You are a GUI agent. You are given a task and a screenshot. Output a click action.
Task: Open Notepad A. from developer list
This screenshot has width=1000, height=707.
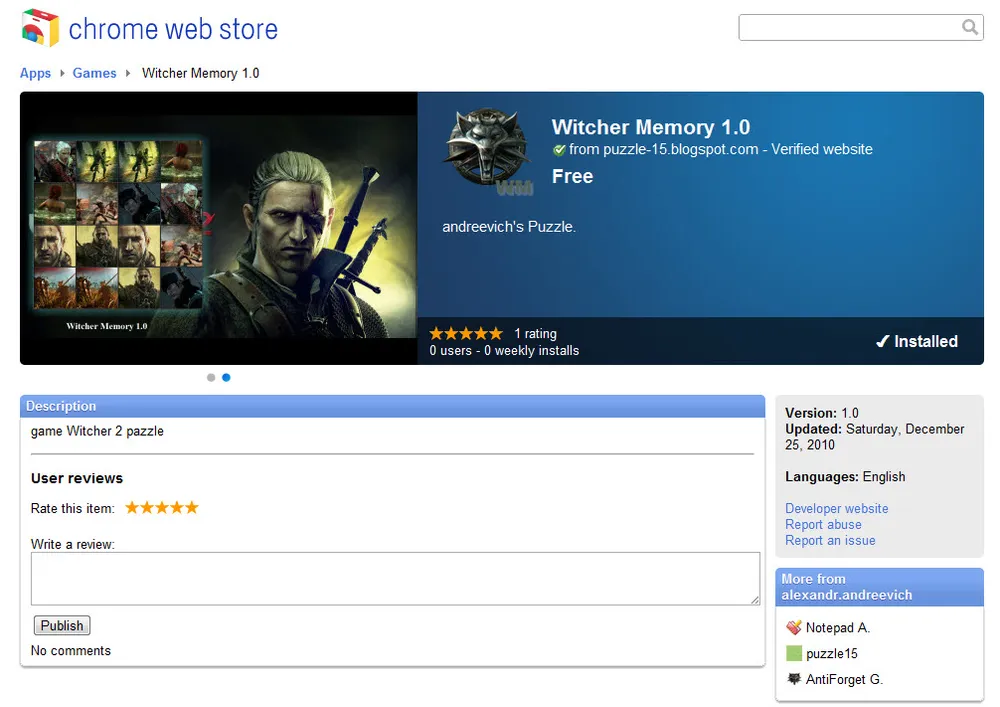(837, 627)
